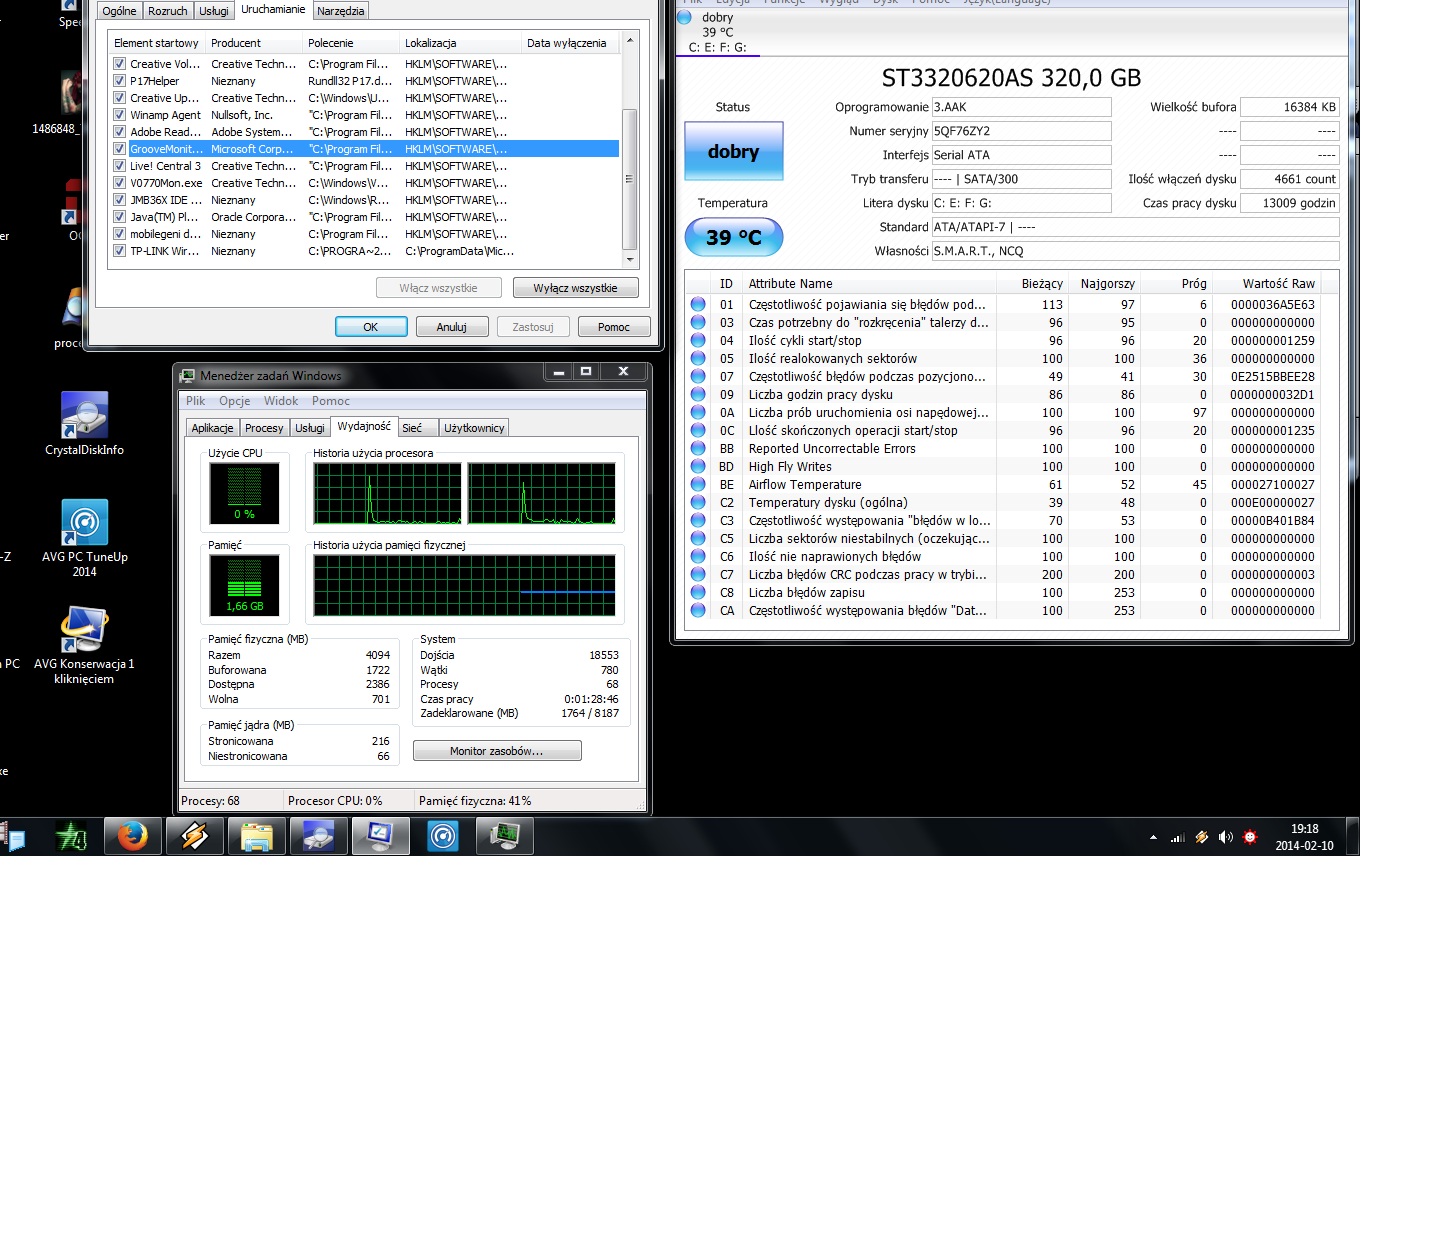The width and height of the screenshot is (1440, 1257).
Task: Switch to Task Manager taskbar icon
Action: [504, 836]
